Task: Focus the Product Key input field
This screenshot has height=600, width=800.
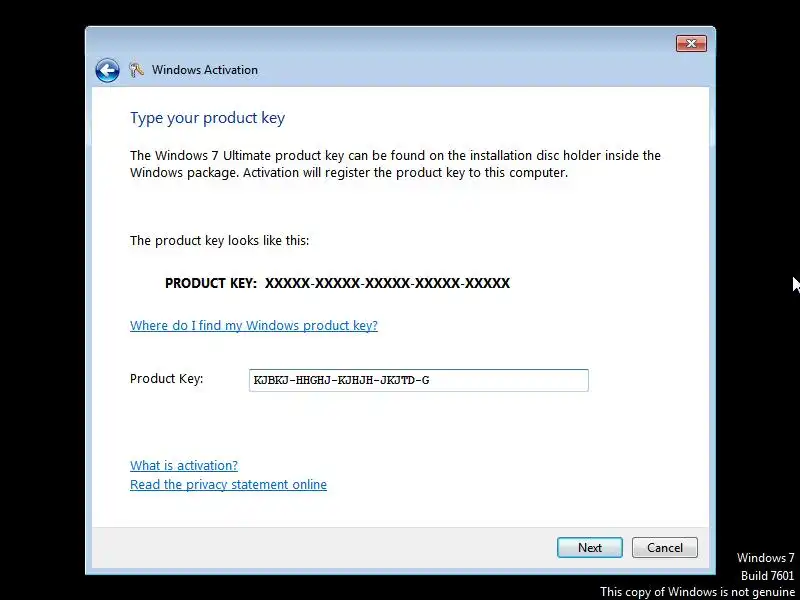Action: tap(418, 380)
